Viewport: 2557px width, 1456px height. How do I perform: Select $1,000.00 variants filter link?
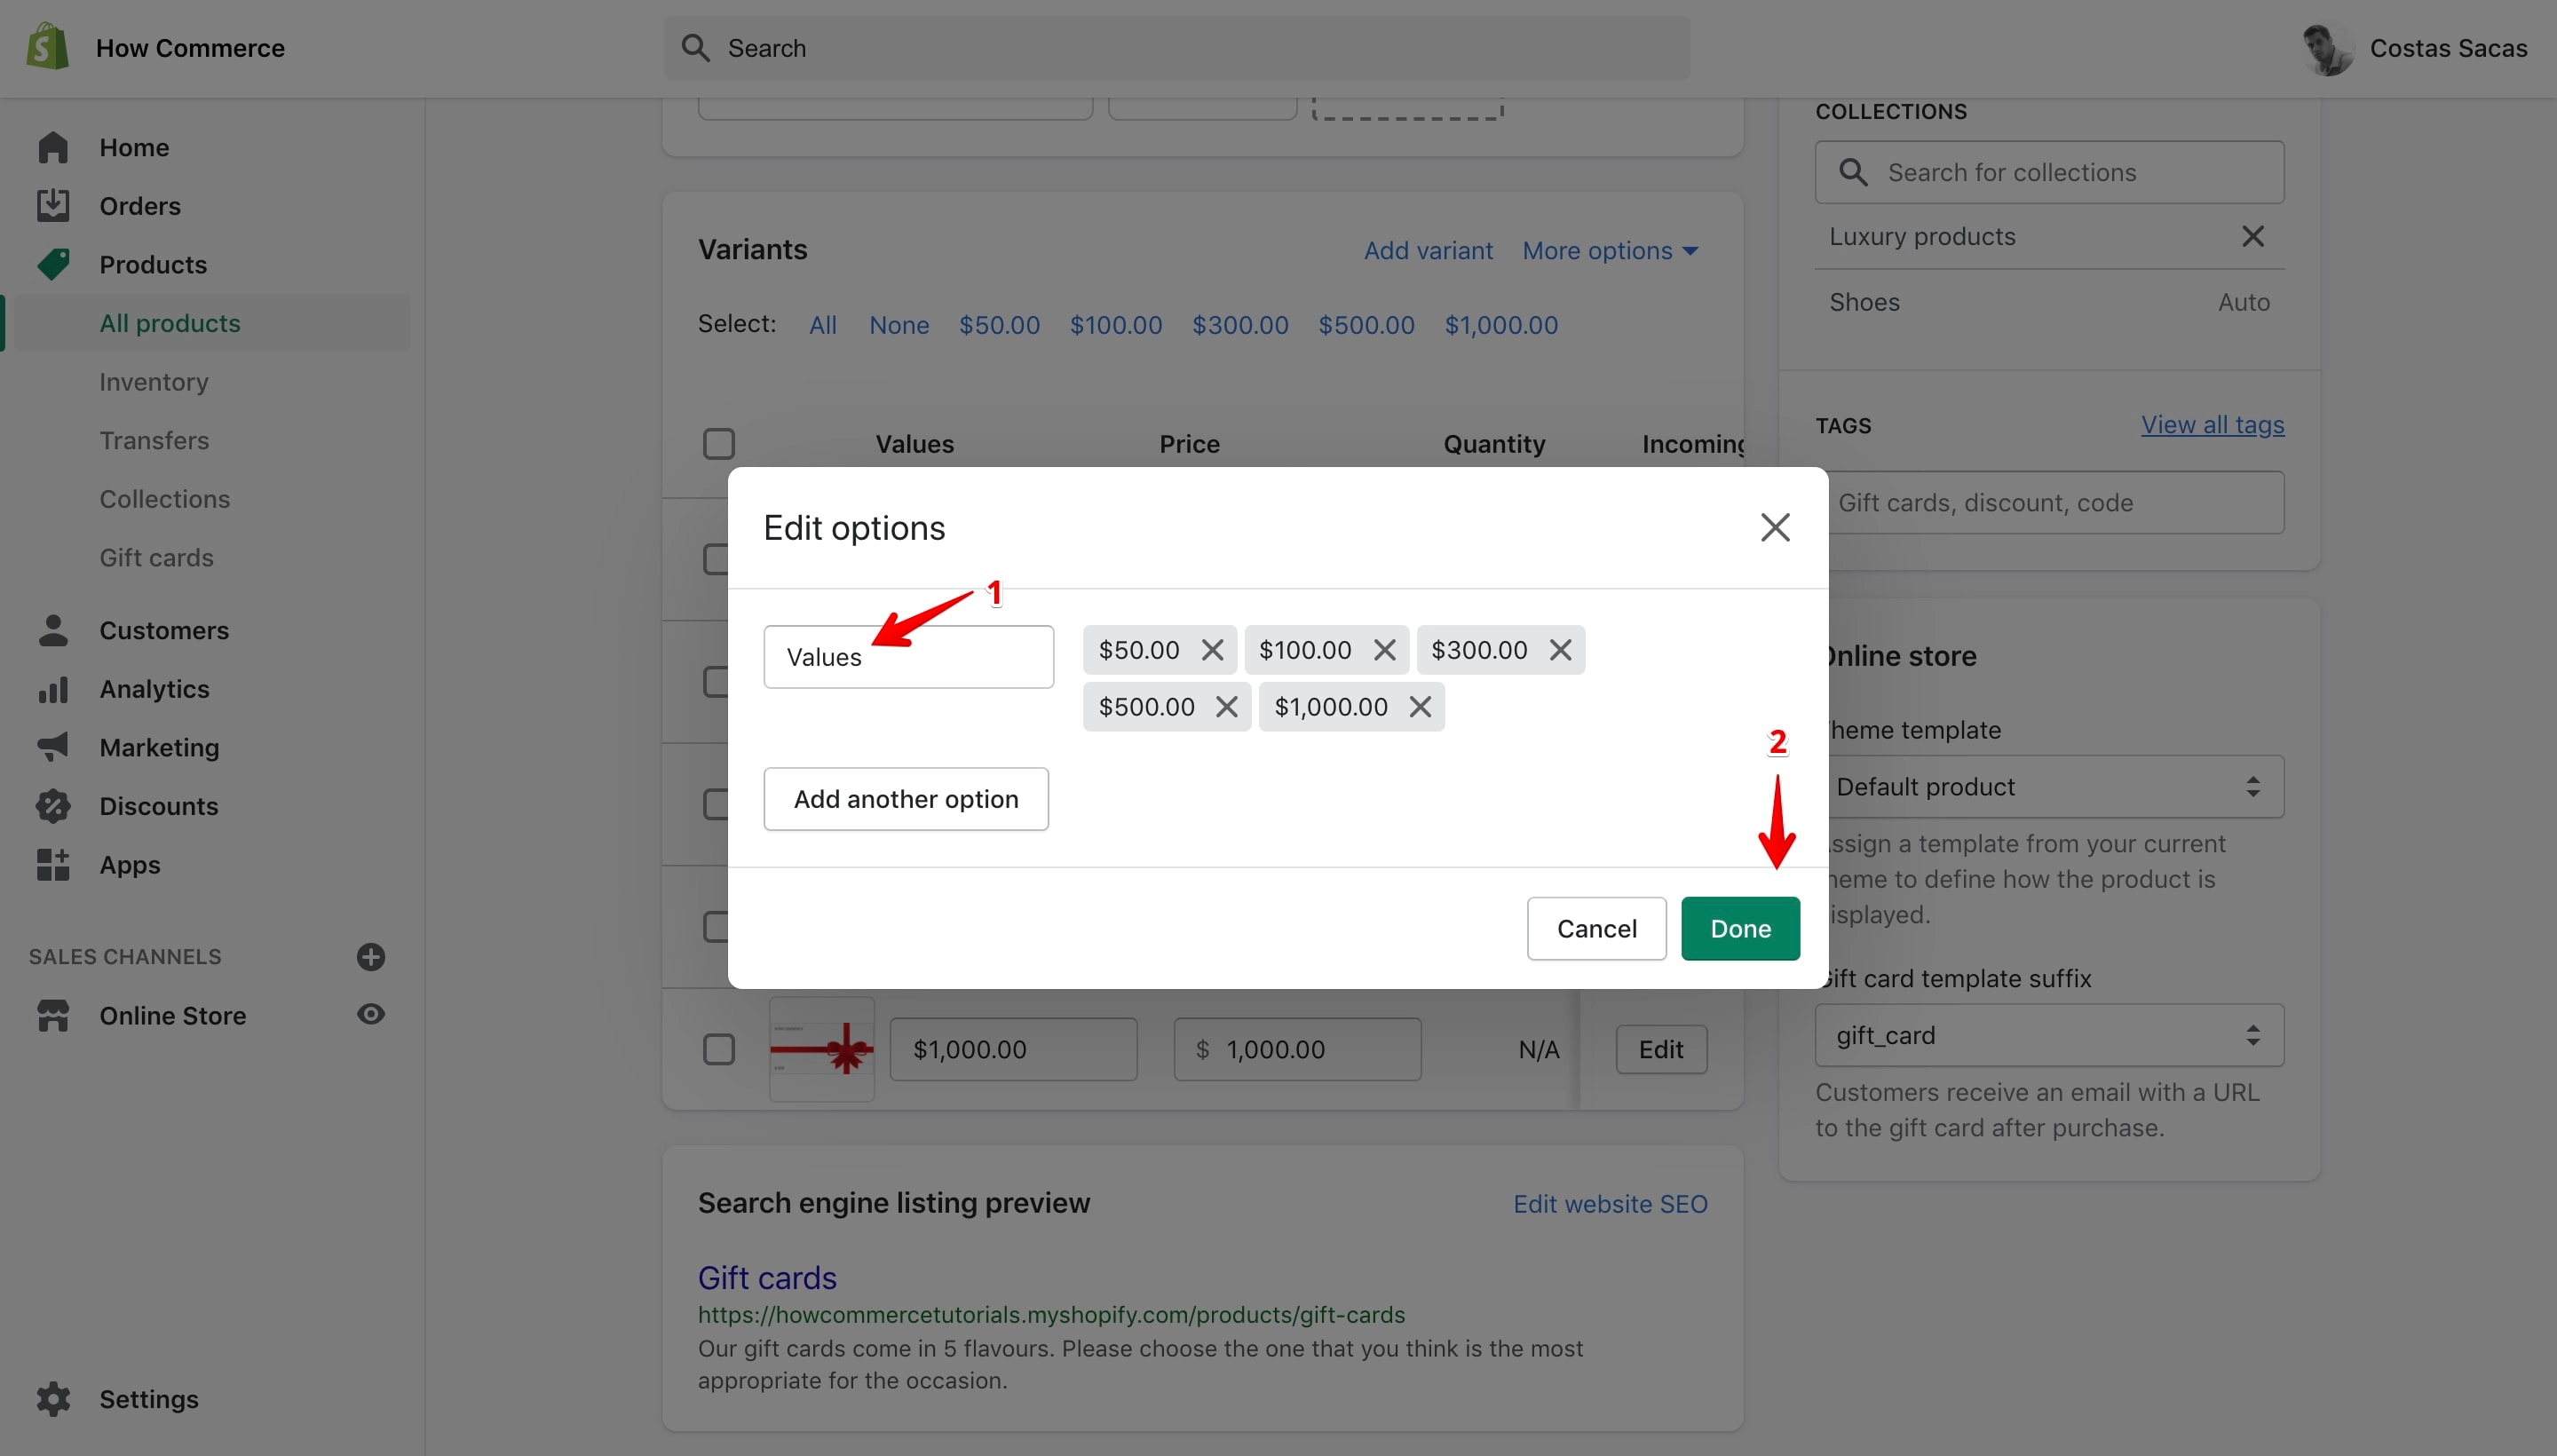1501,325
